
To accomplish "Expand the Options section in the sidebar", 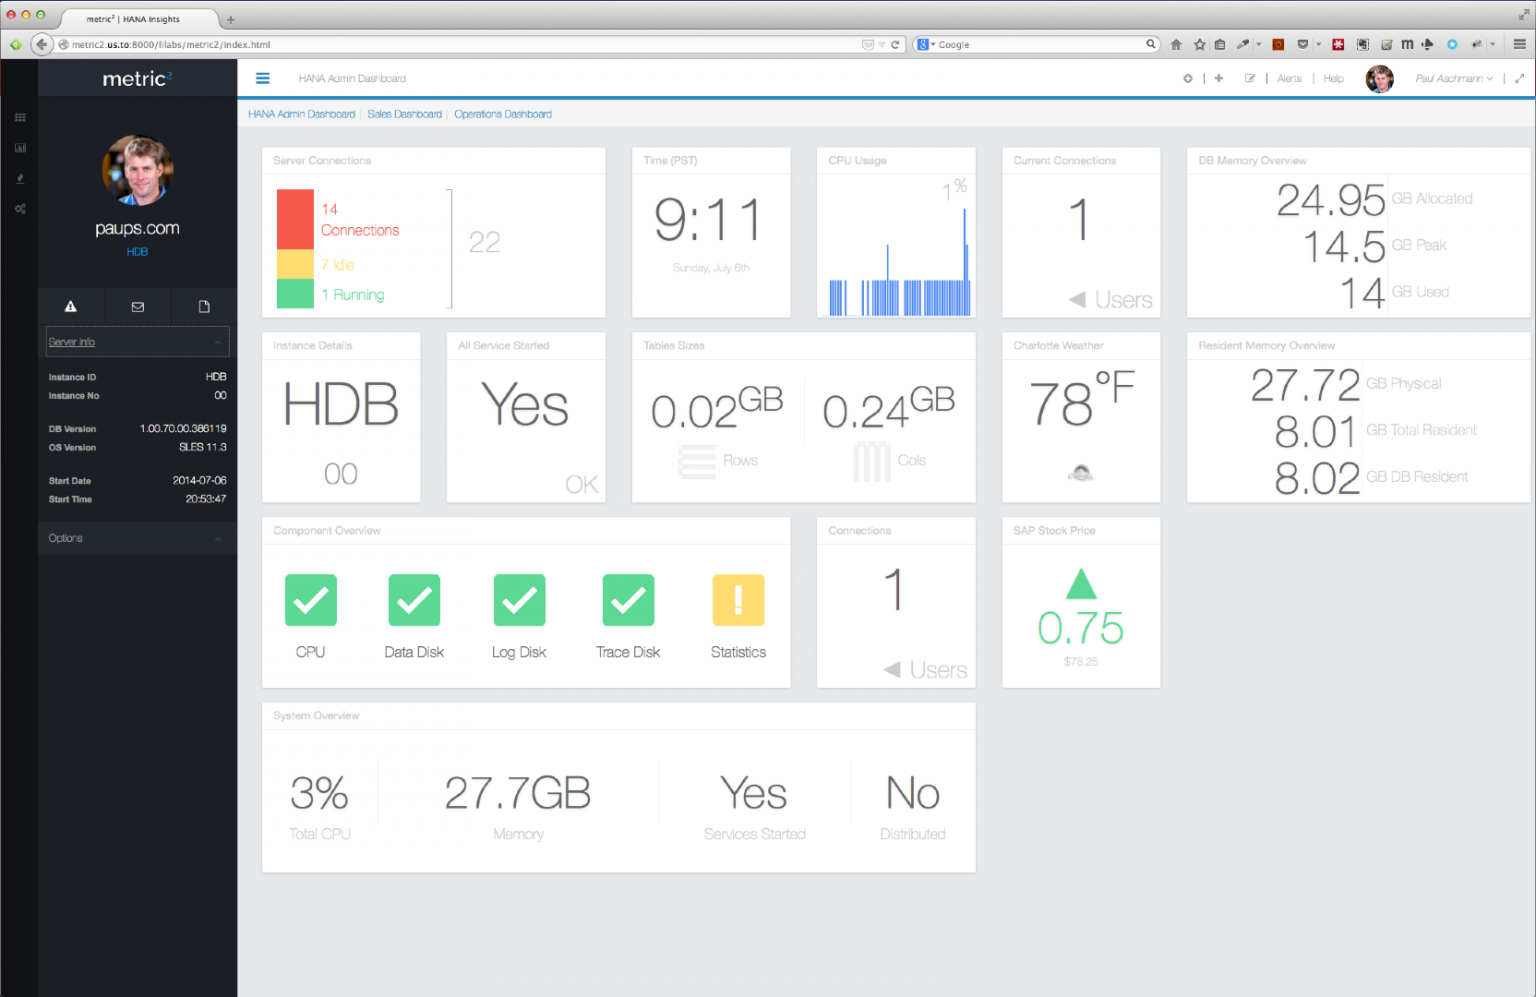I will click(x=137, y=537).
